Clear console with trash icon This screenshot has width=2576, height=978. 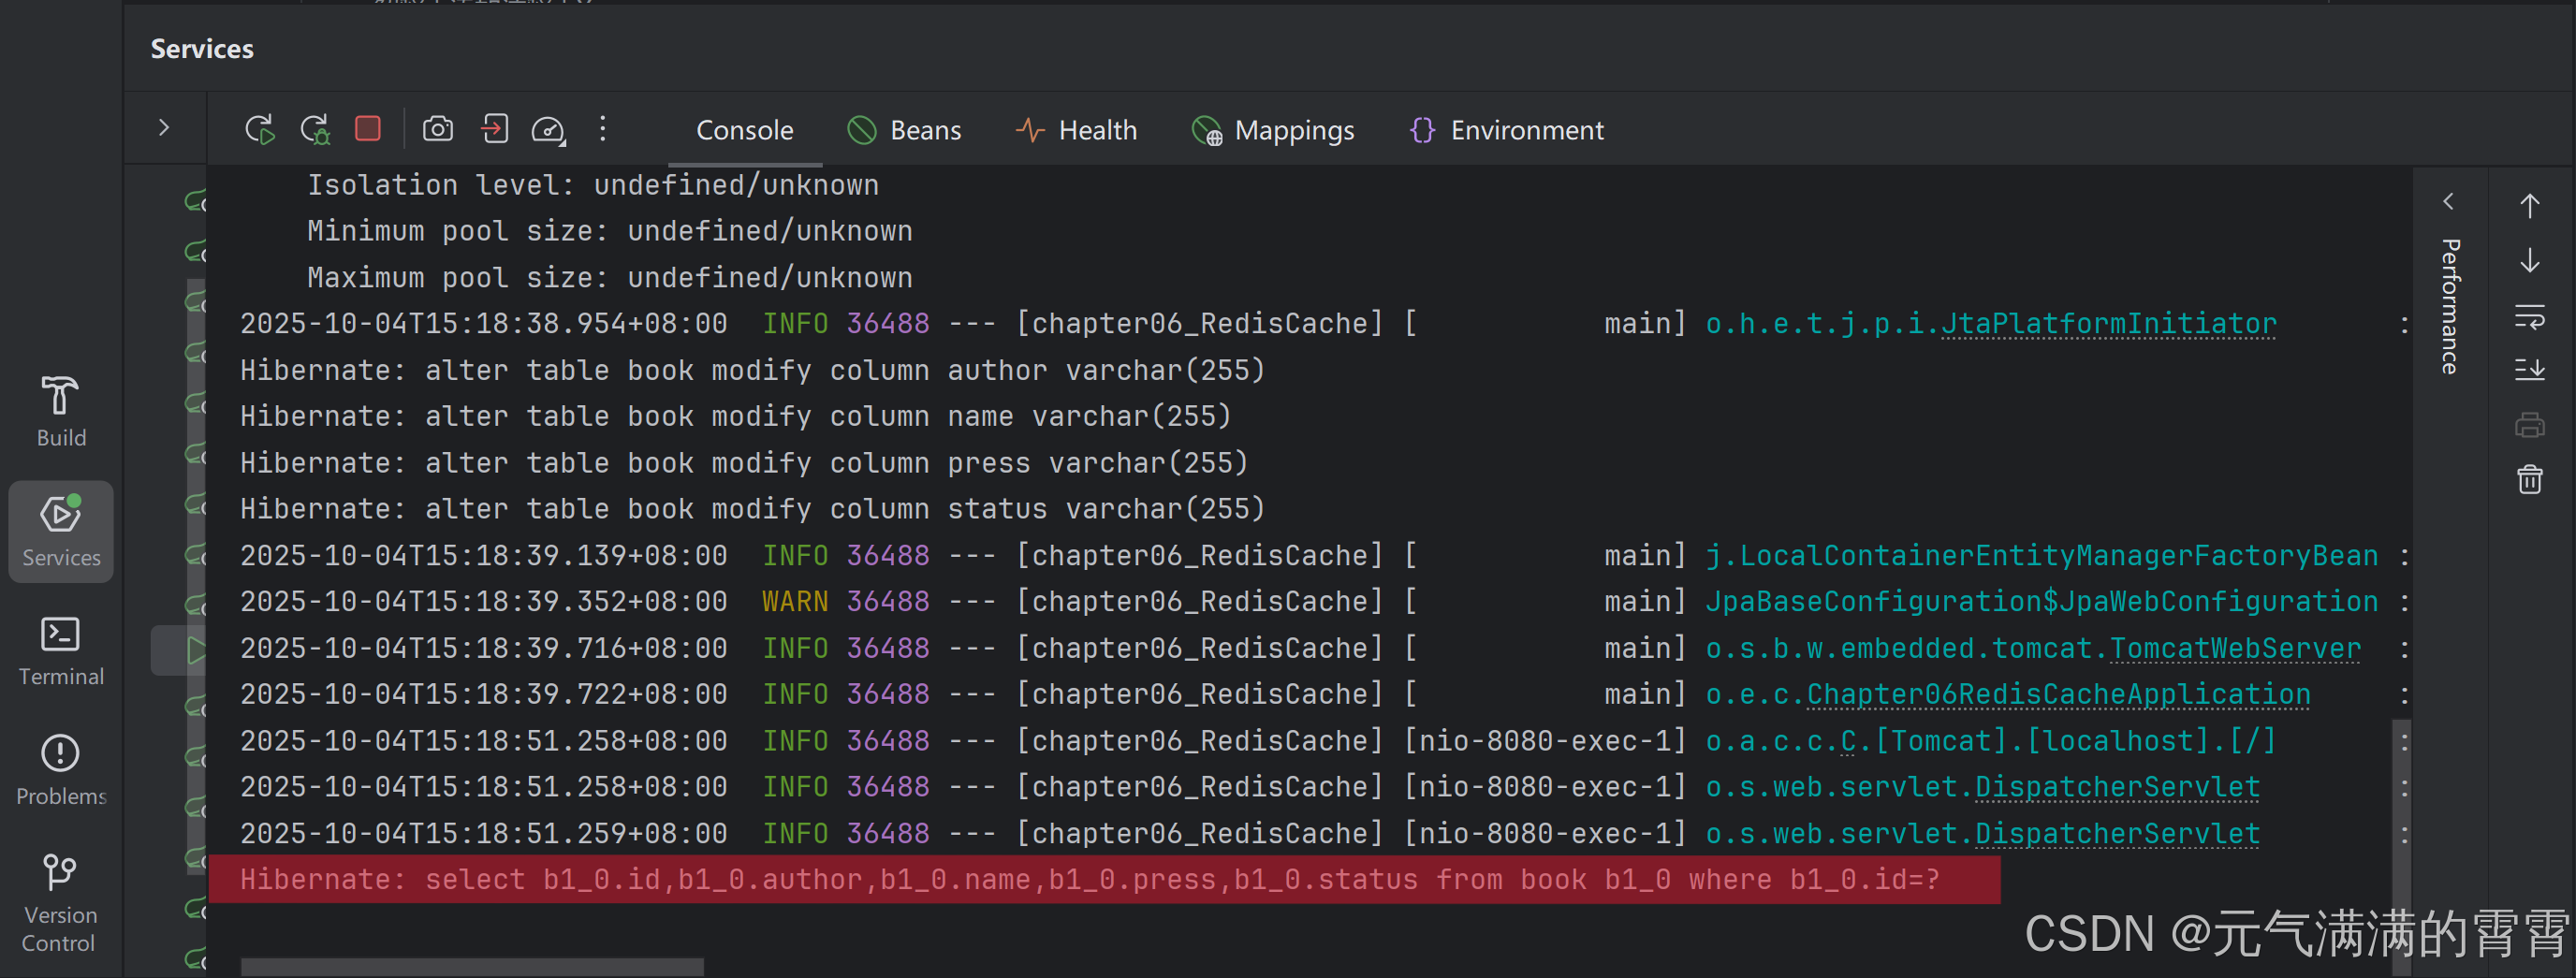click(2529, 479)
